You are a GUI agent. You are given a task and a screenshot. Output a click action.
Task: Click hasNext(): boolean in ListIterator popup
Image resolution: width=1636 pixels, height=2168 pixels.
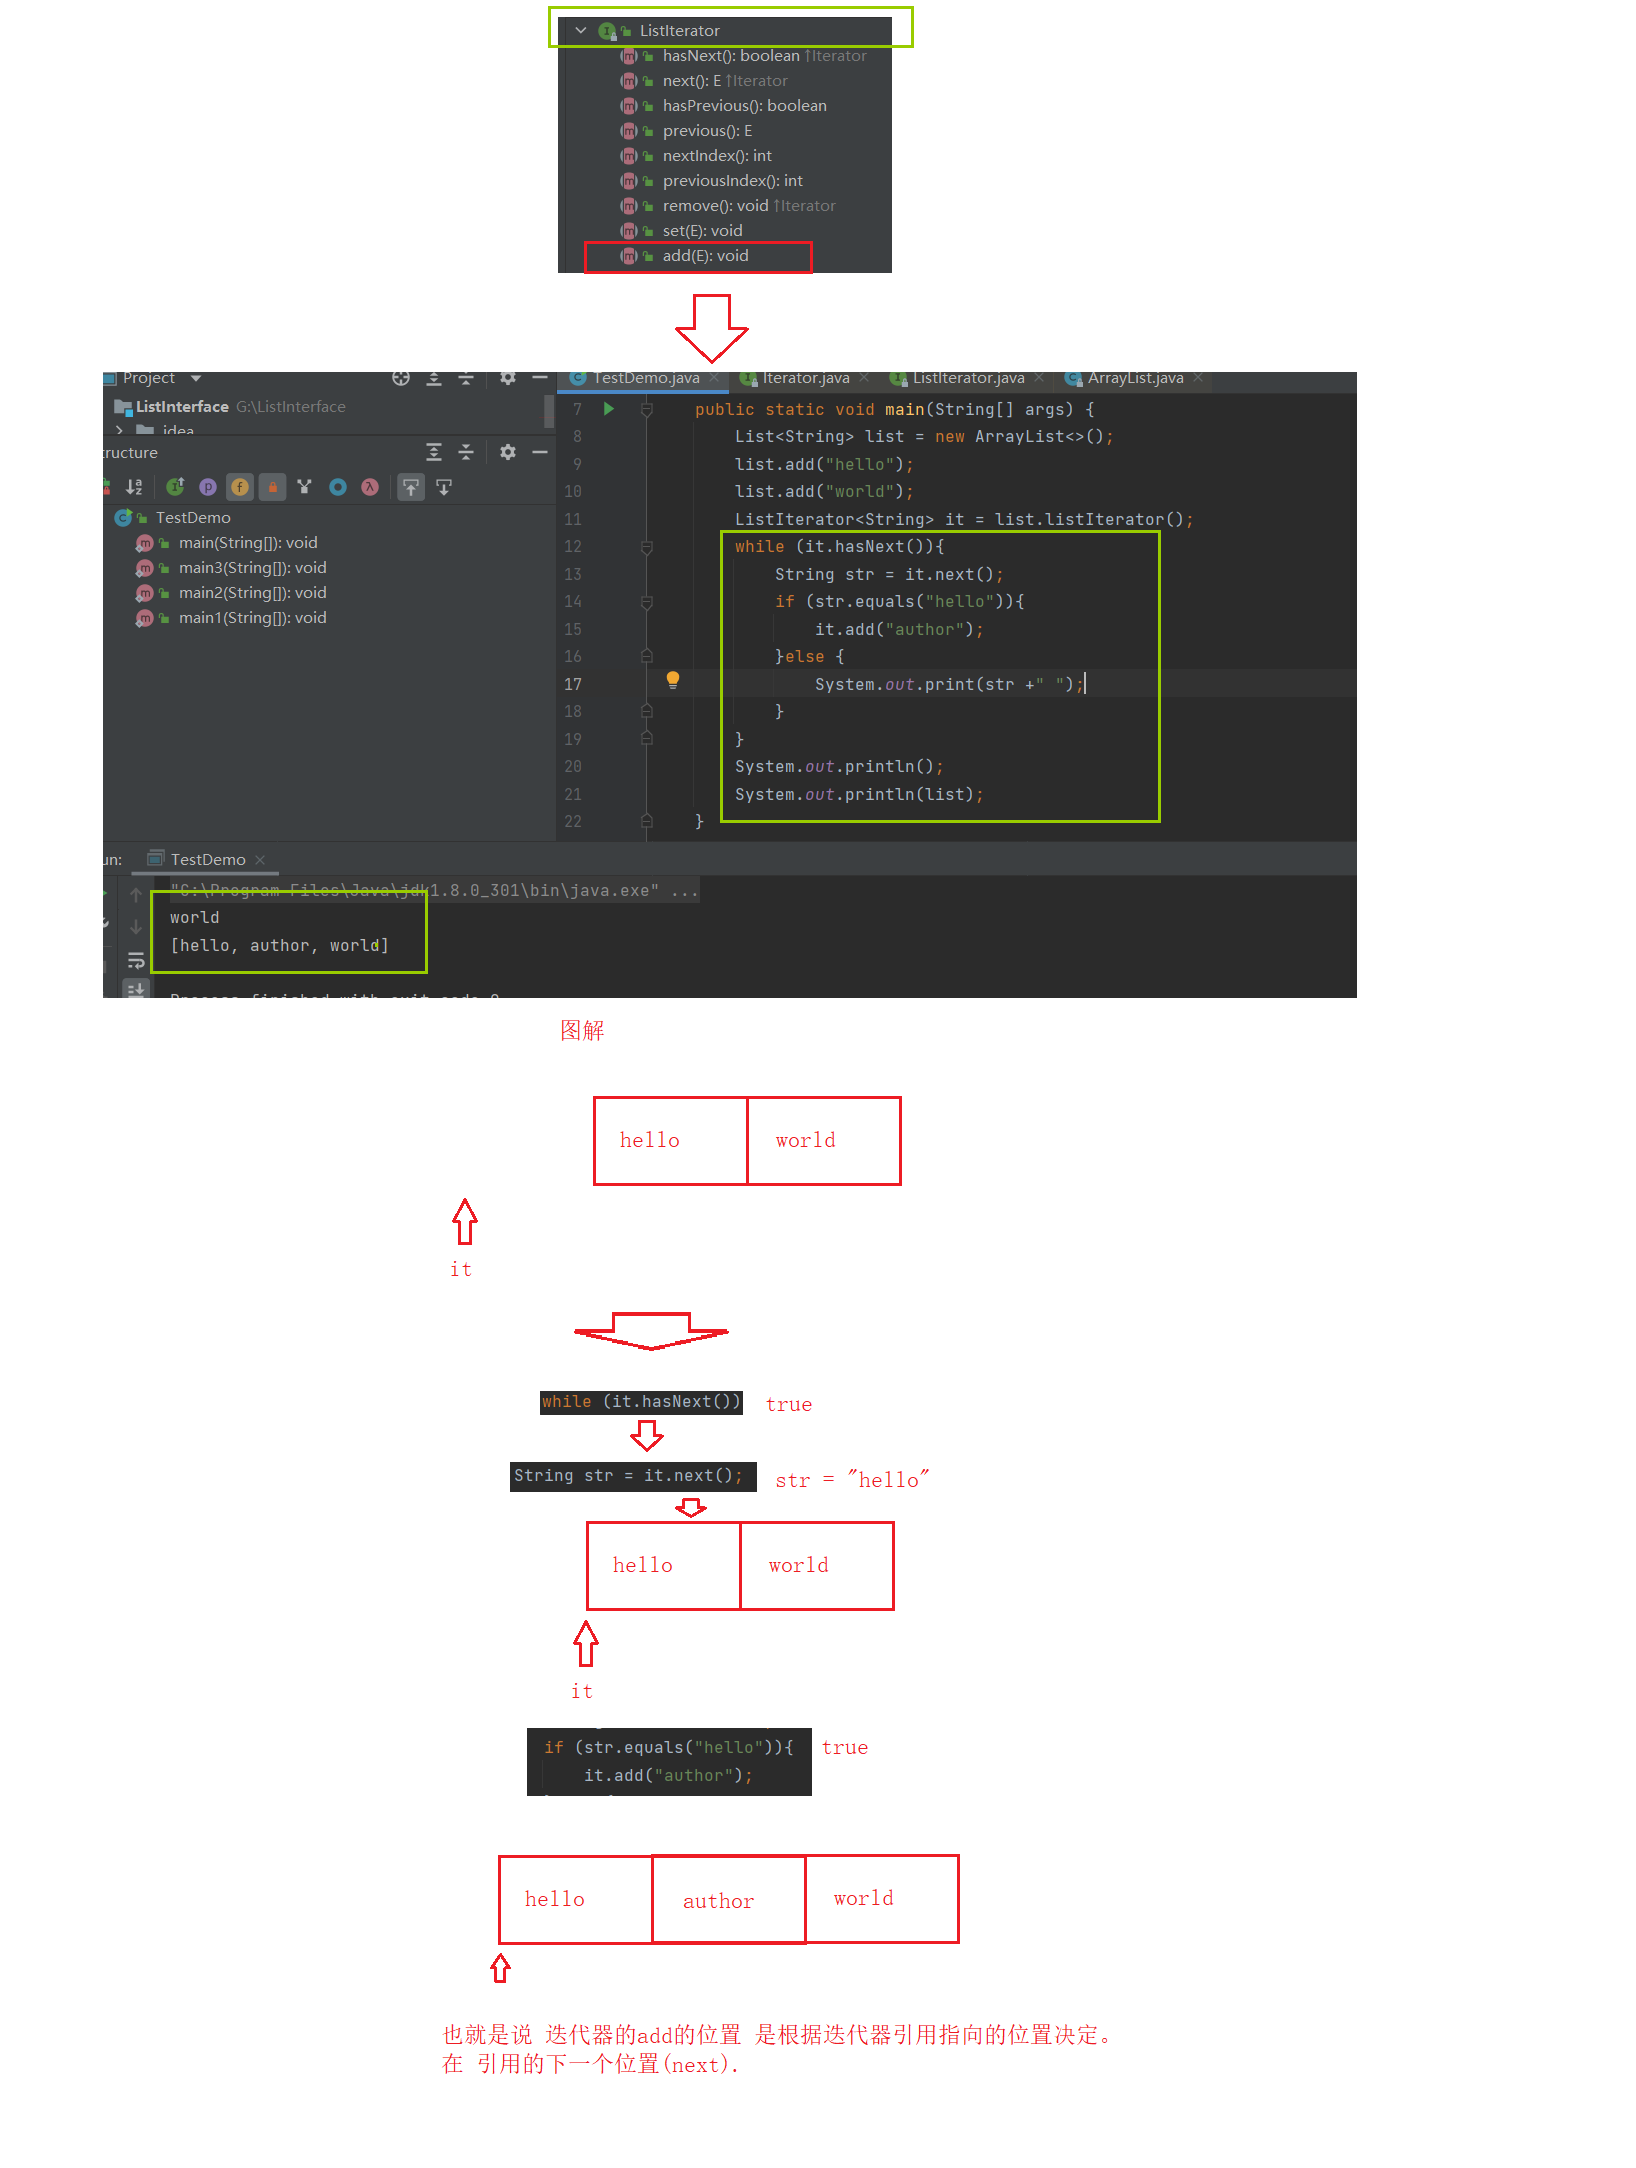pyautogui.click(x=744, y=56)
